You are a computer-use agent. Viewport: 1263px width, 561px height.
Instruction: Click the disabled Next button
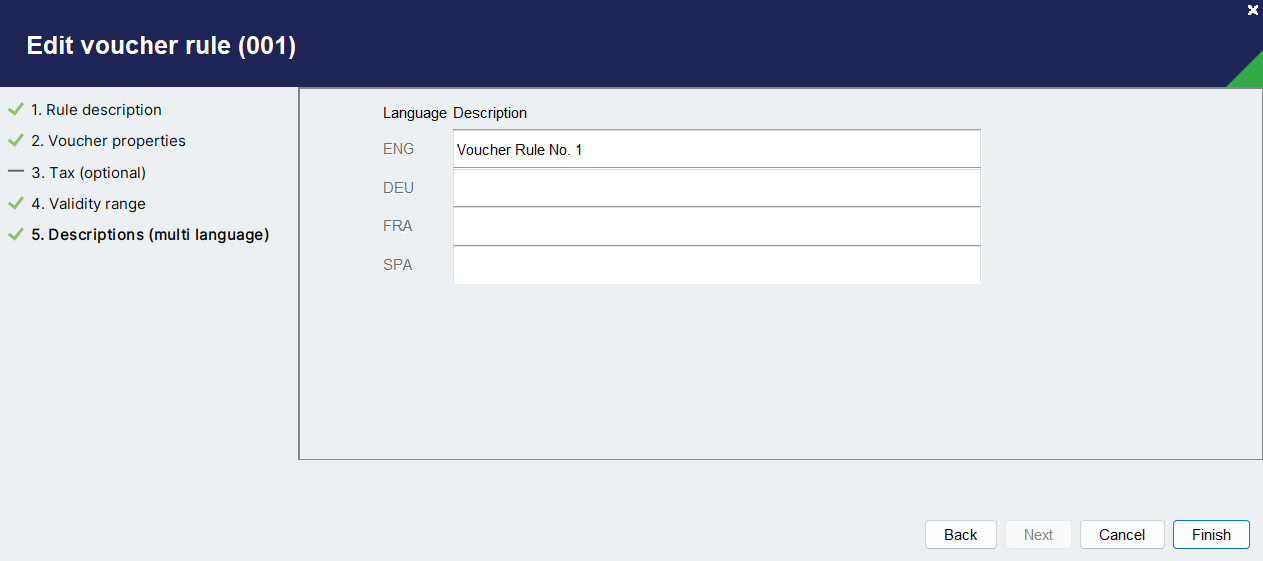1038,535
